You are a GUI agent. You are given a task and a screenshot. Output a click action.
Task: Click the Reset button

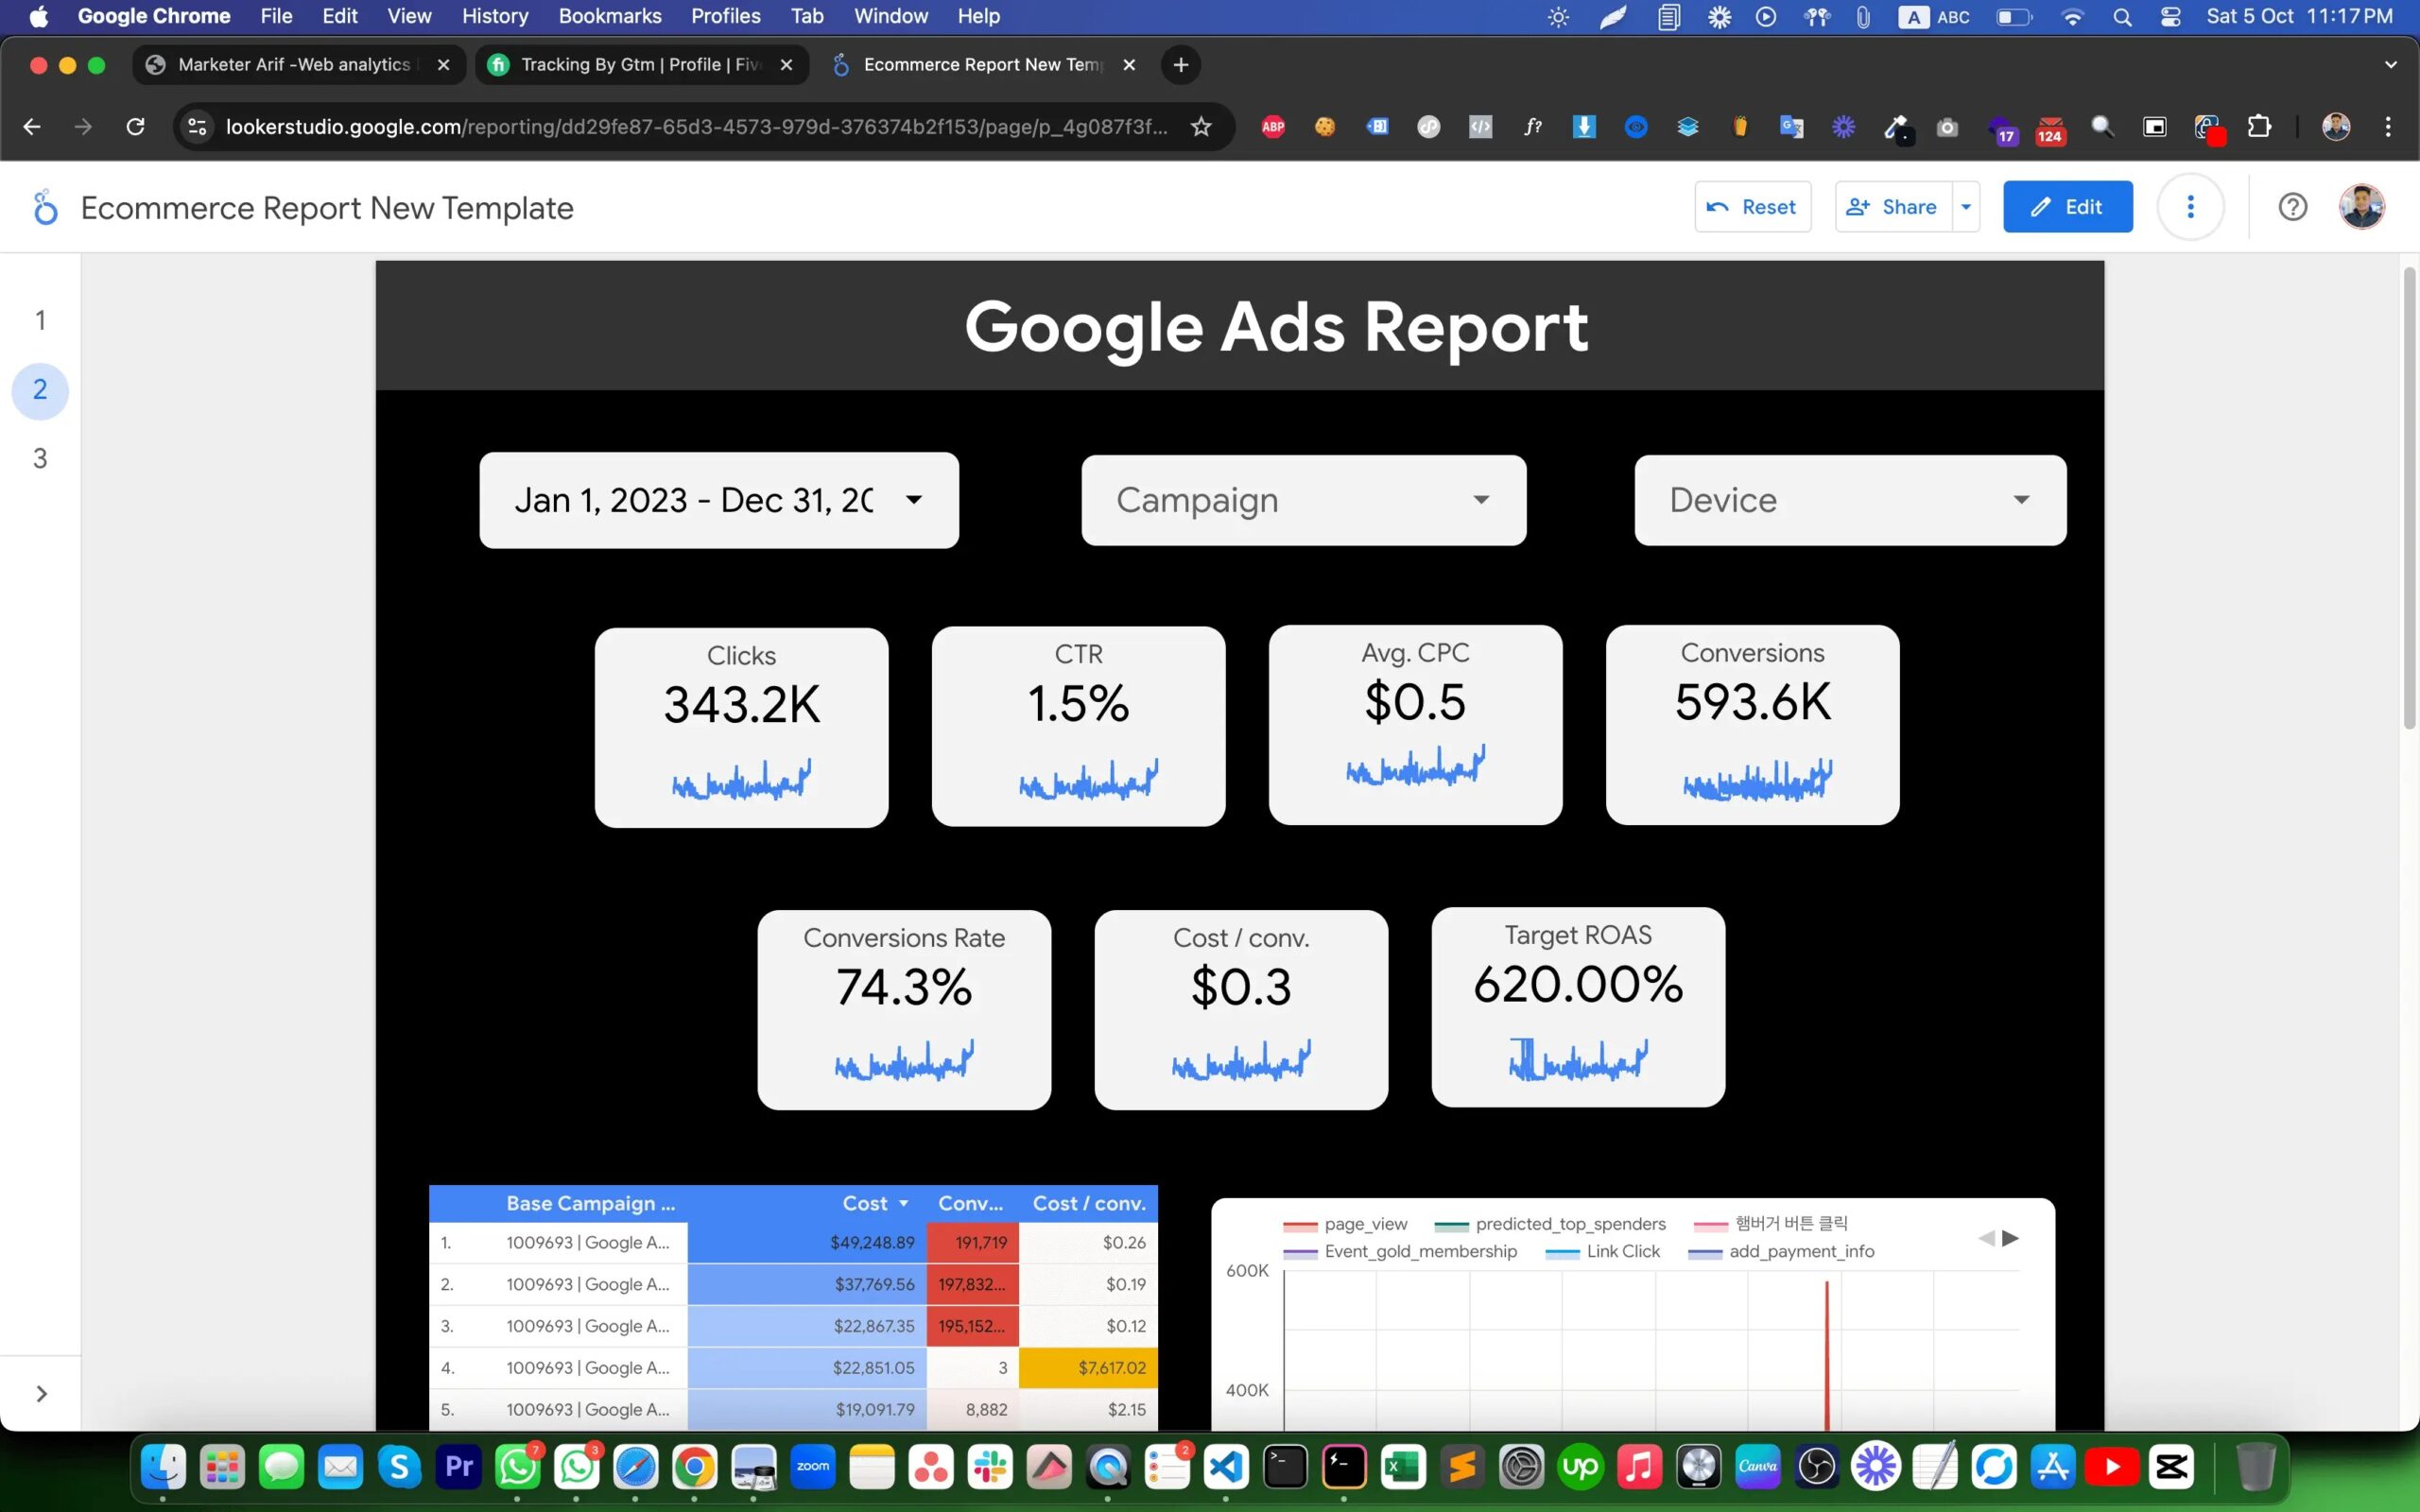tap(1752, 207)
